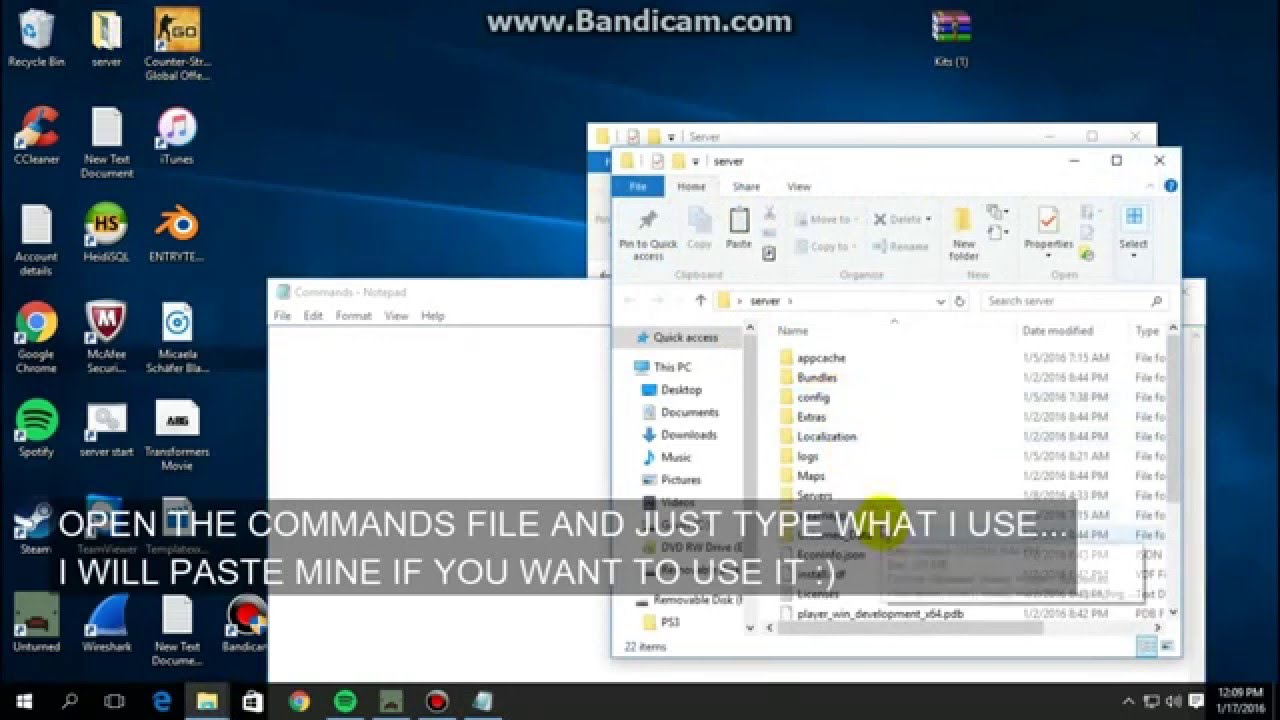
Task: Select the McAfee Security desktop icon
Action: [x=106, y=338]
